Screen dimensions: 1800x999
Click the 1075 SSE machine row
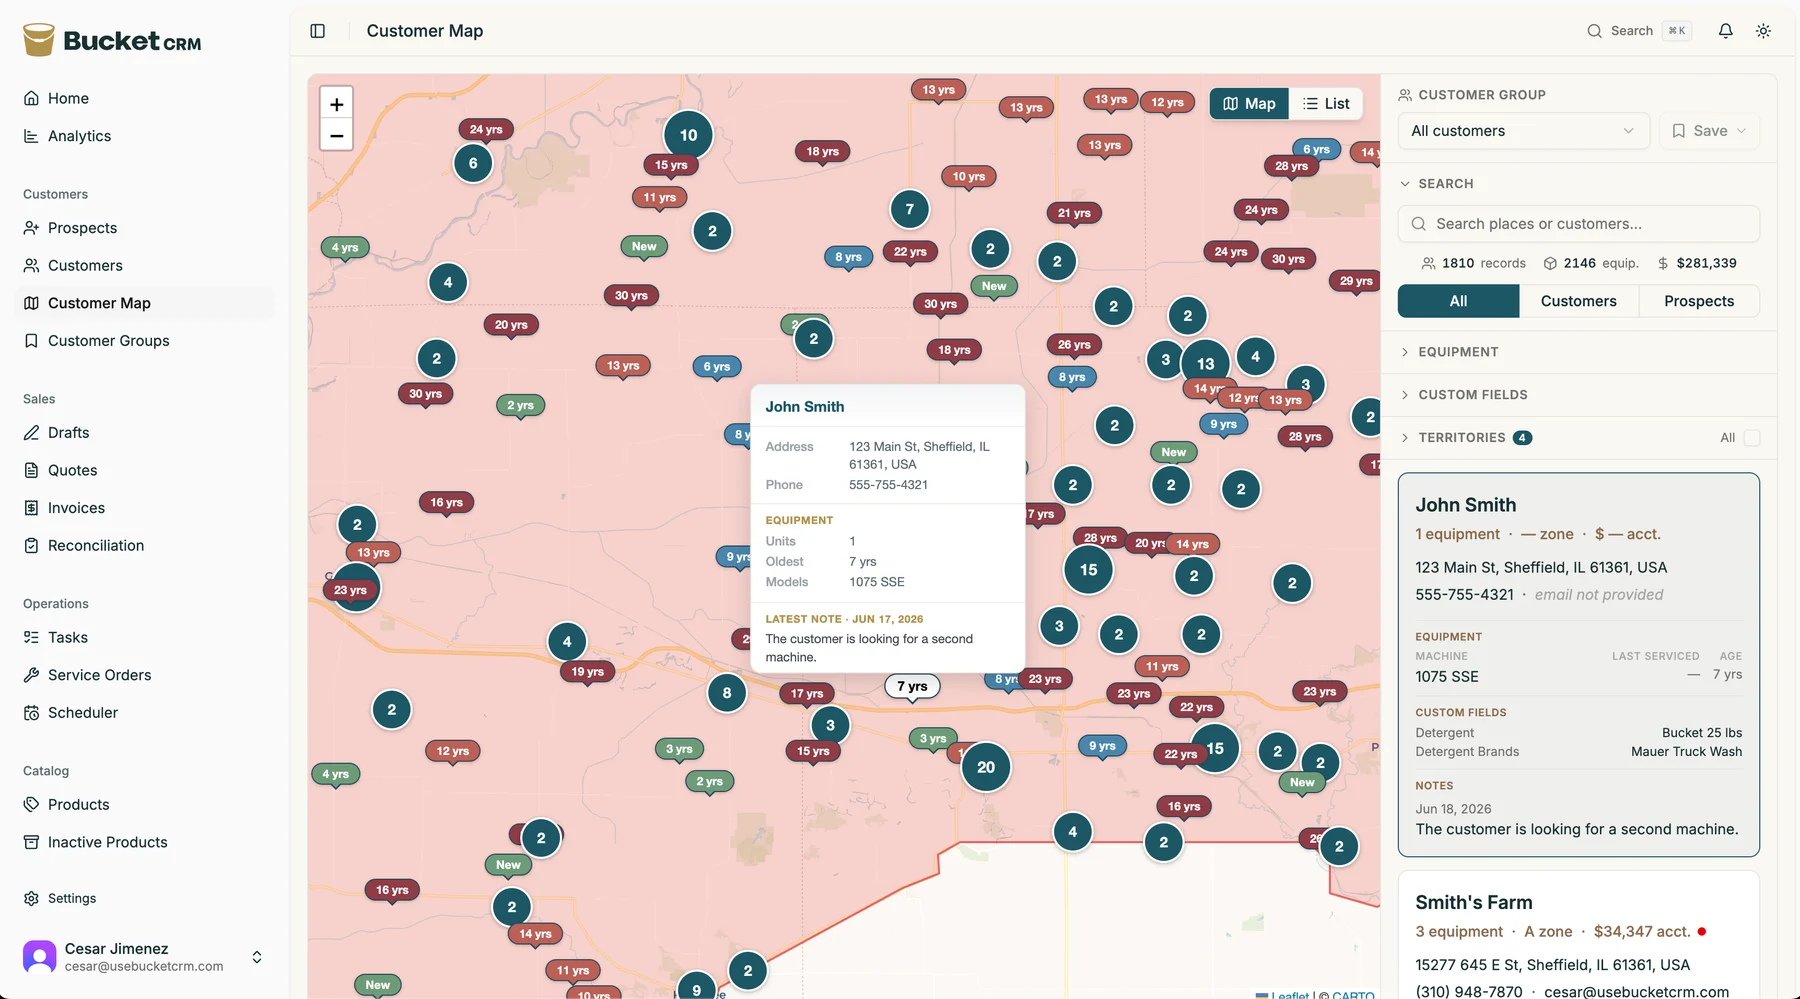1578,676
